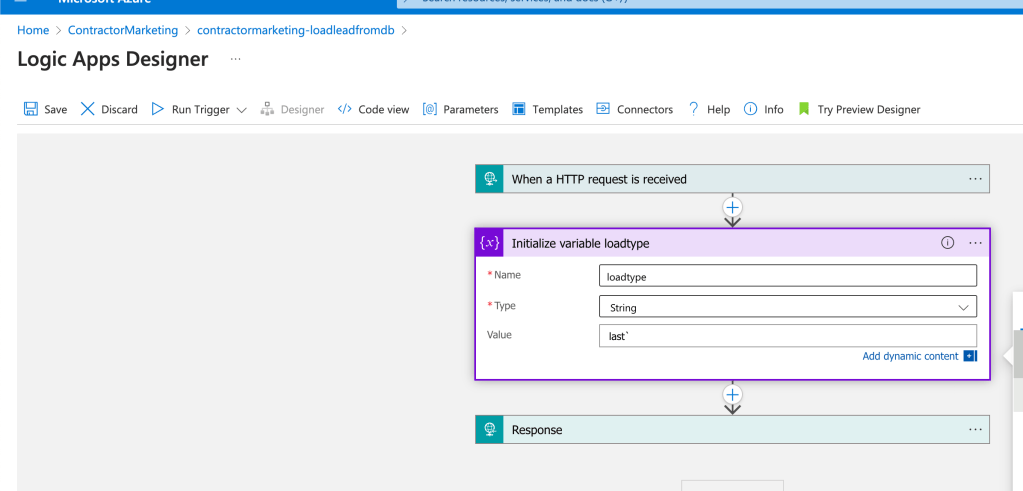This screenshot has width=1023, height=491.
Task: Open Templates from the toolbar
Action: coord(557,110)
